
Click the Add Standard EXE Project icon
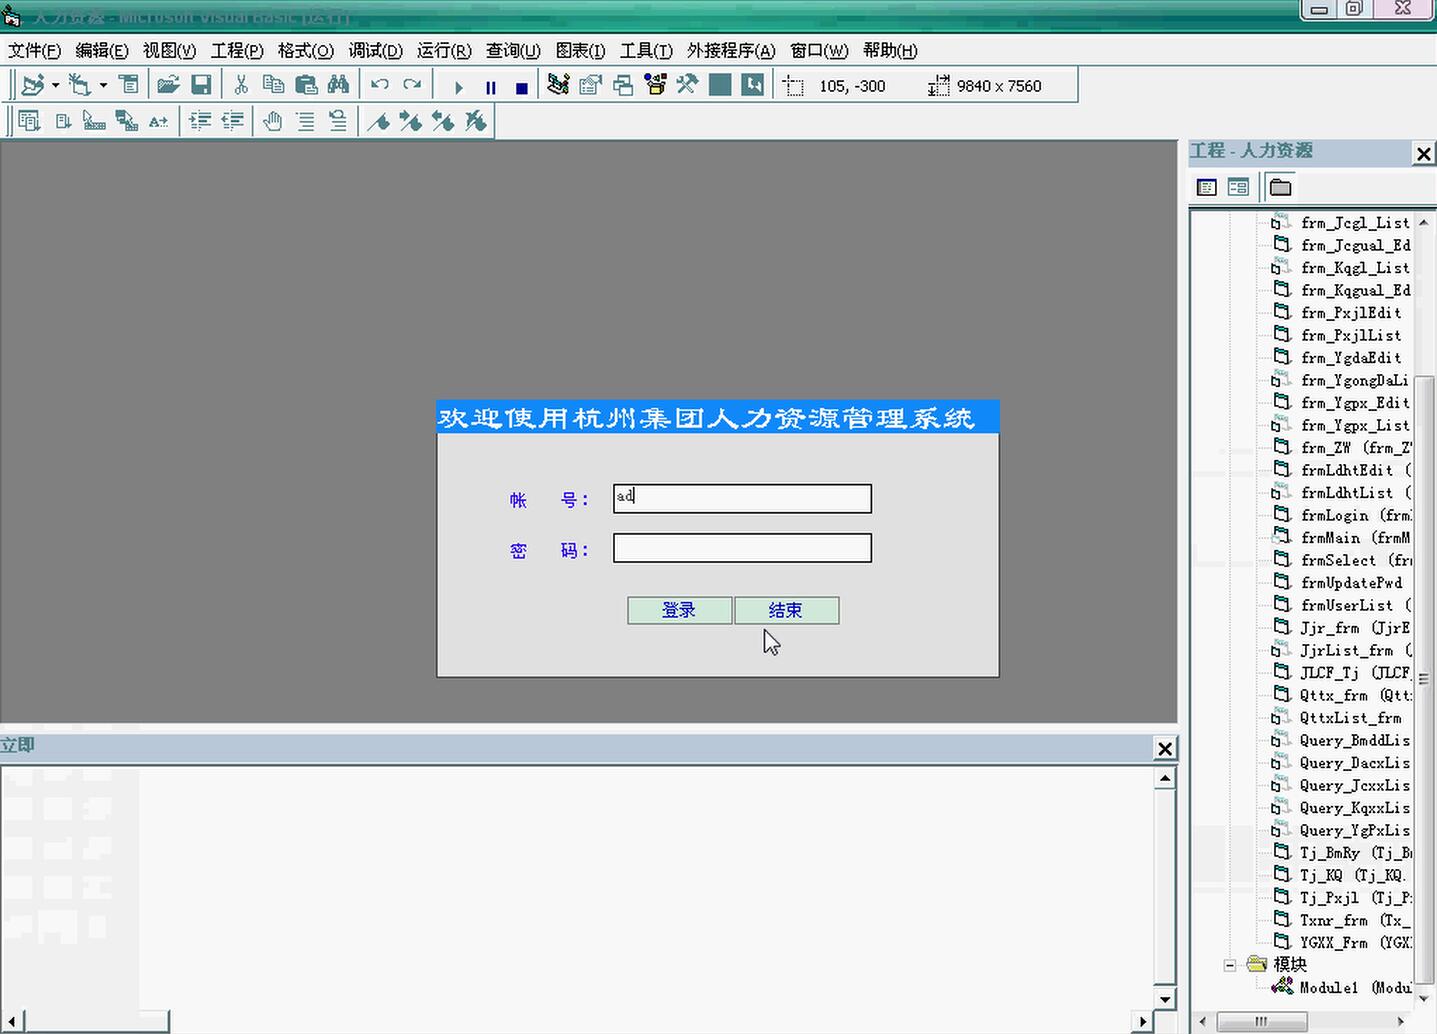coord(33,86)
